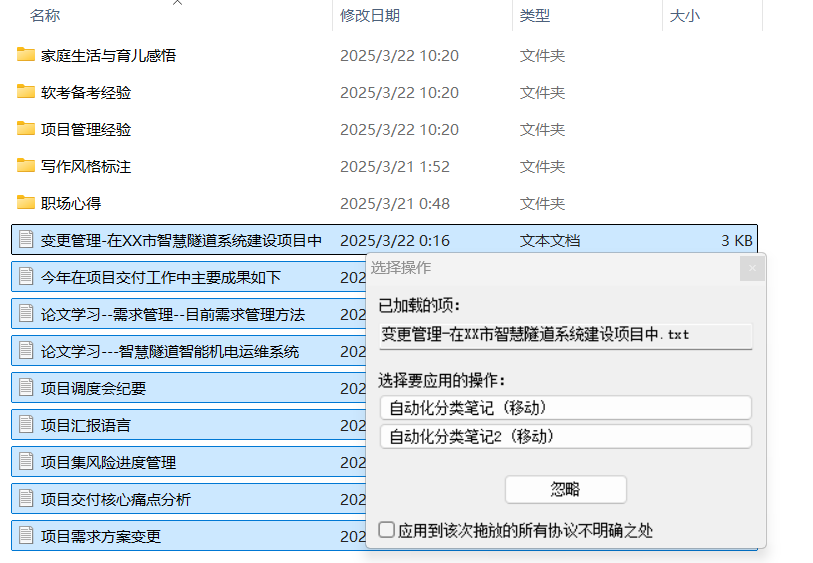Click 文本文档 type of 变更管理 file
This screenshot has height=563, width=813.
click(x=550, y=241)
